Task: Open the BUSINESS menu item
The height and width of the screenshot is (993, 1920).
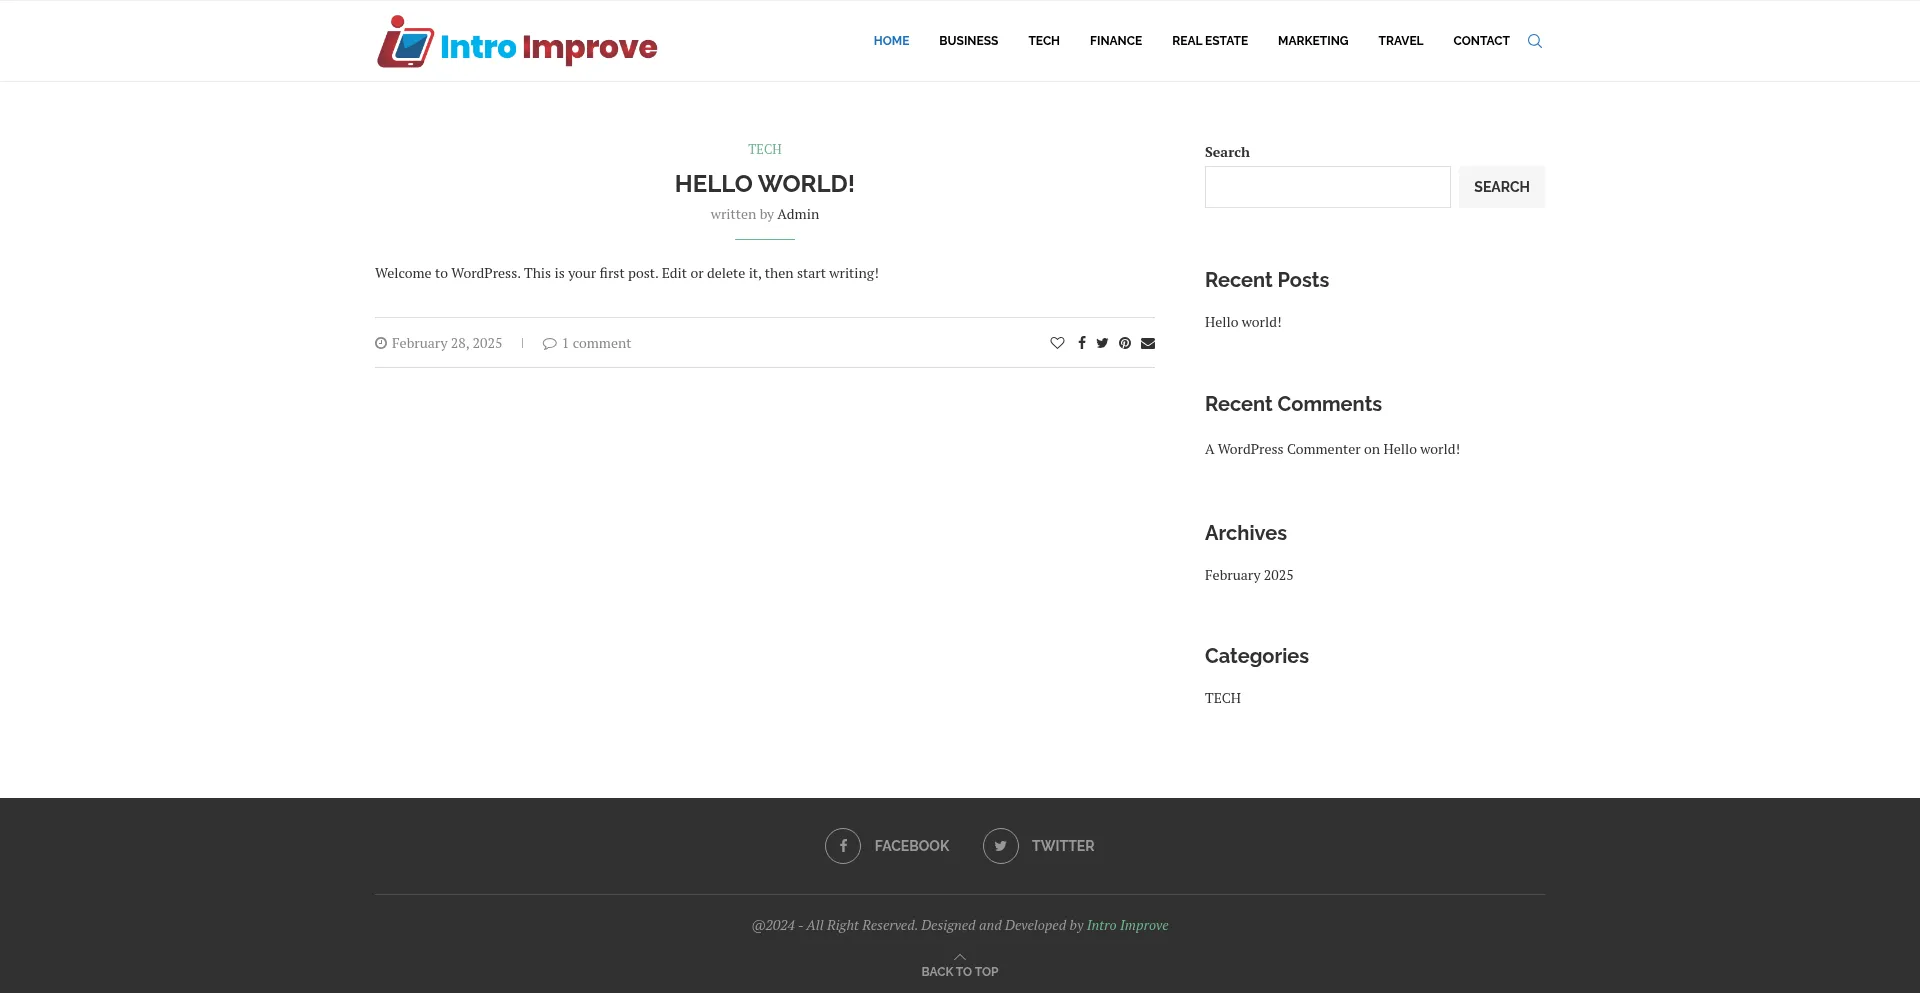Action: [x=968, y=41]
